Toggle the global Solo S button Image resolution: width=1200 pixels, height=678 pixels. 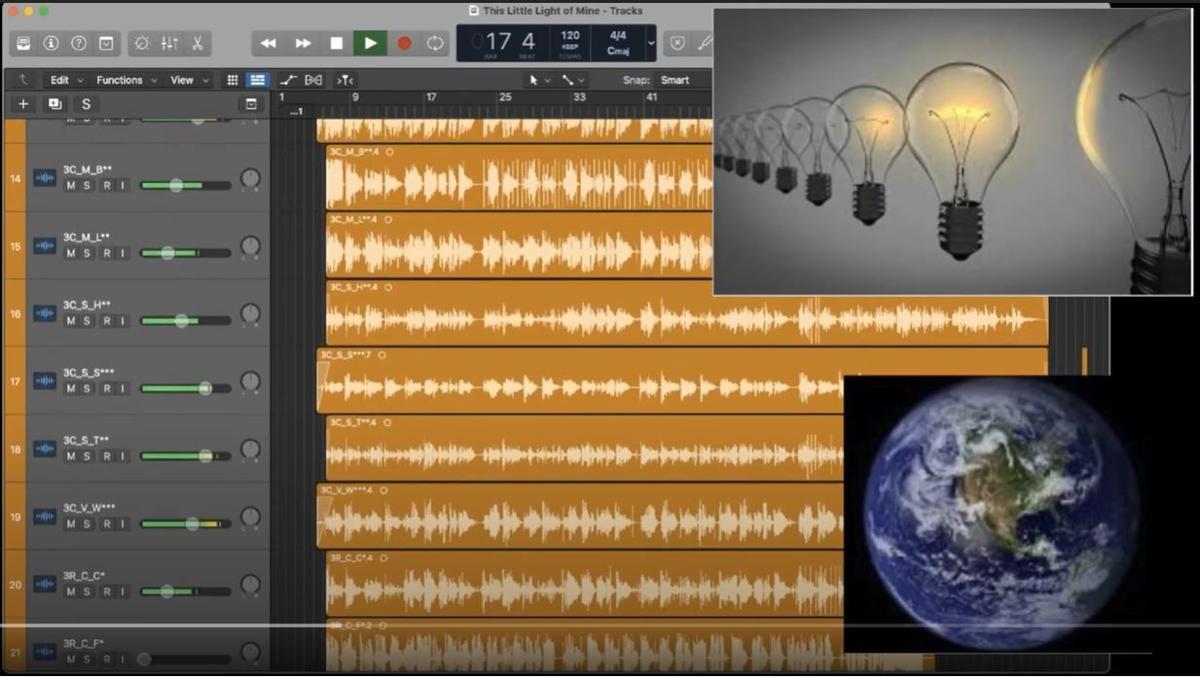tap(86, 104)
